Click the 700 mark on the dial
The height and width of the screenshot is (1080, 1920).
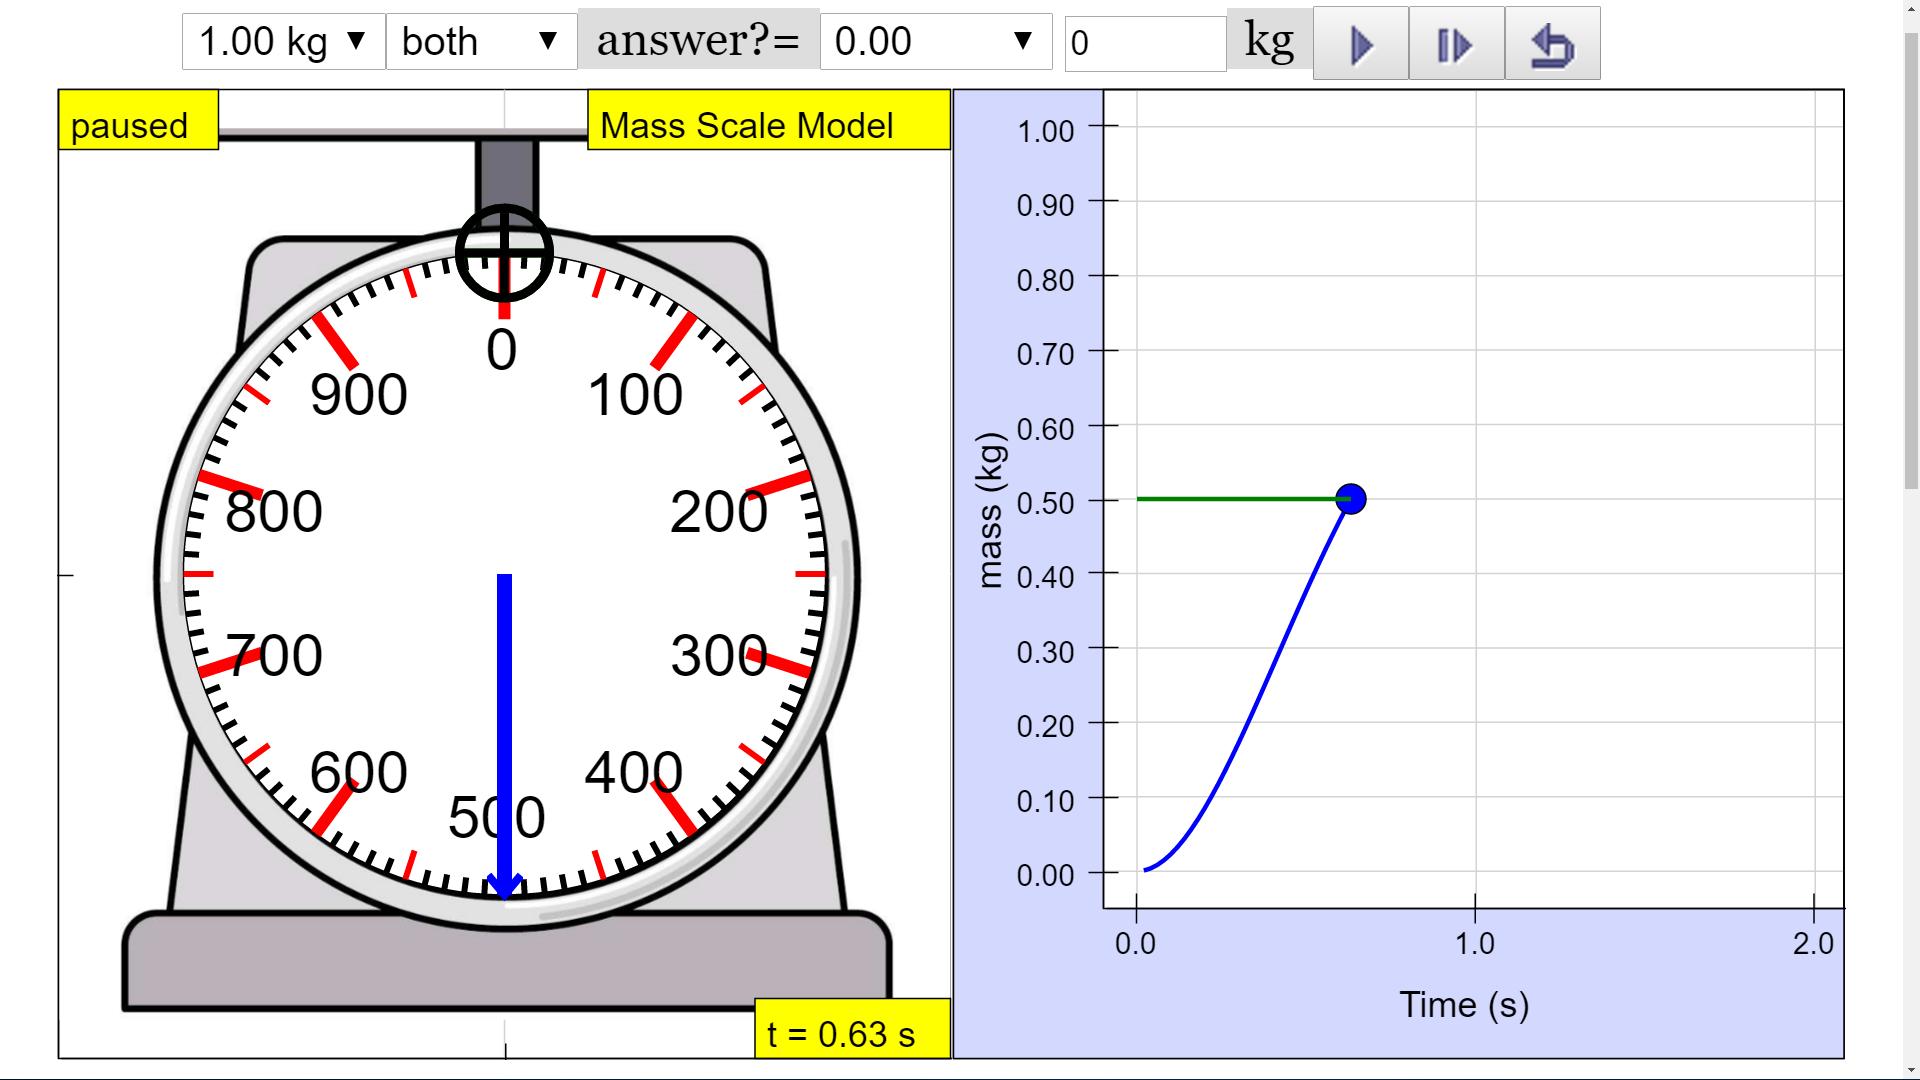pos(274,656)
